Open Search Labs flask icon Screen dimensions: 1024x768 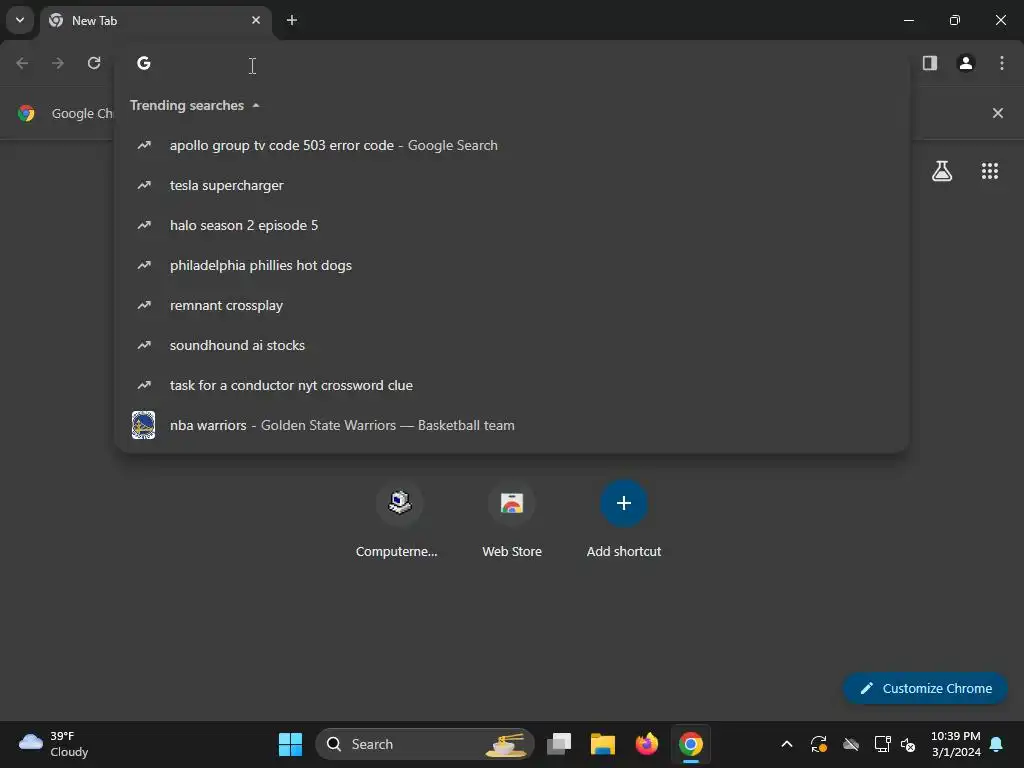pyautogui.click(x=942, y=171)
